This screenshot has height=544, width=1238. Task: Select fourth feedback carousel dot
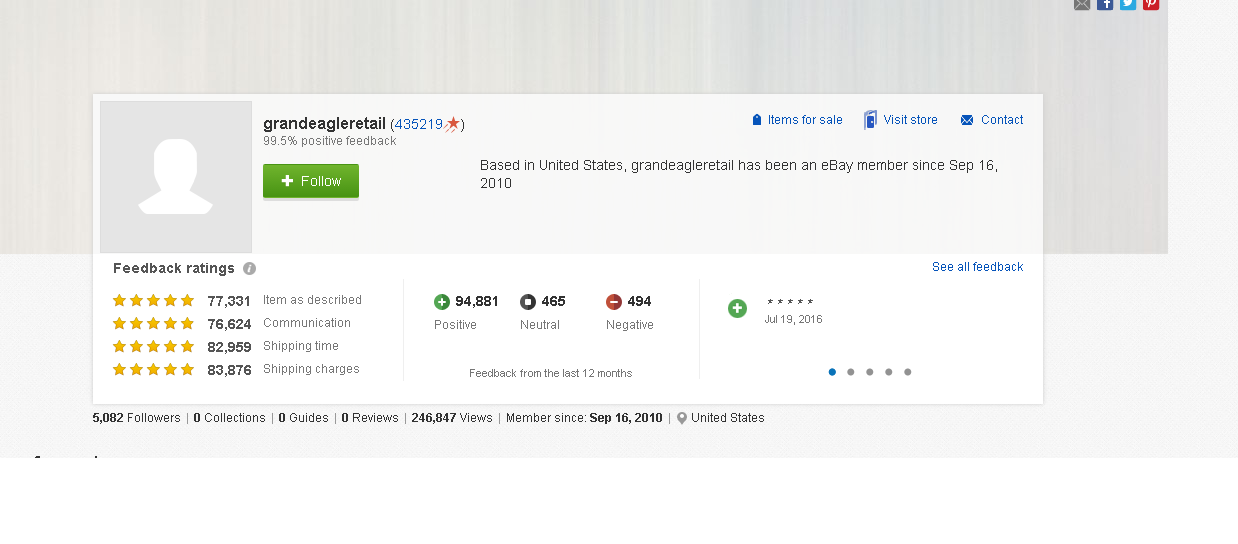click(889, 372)
